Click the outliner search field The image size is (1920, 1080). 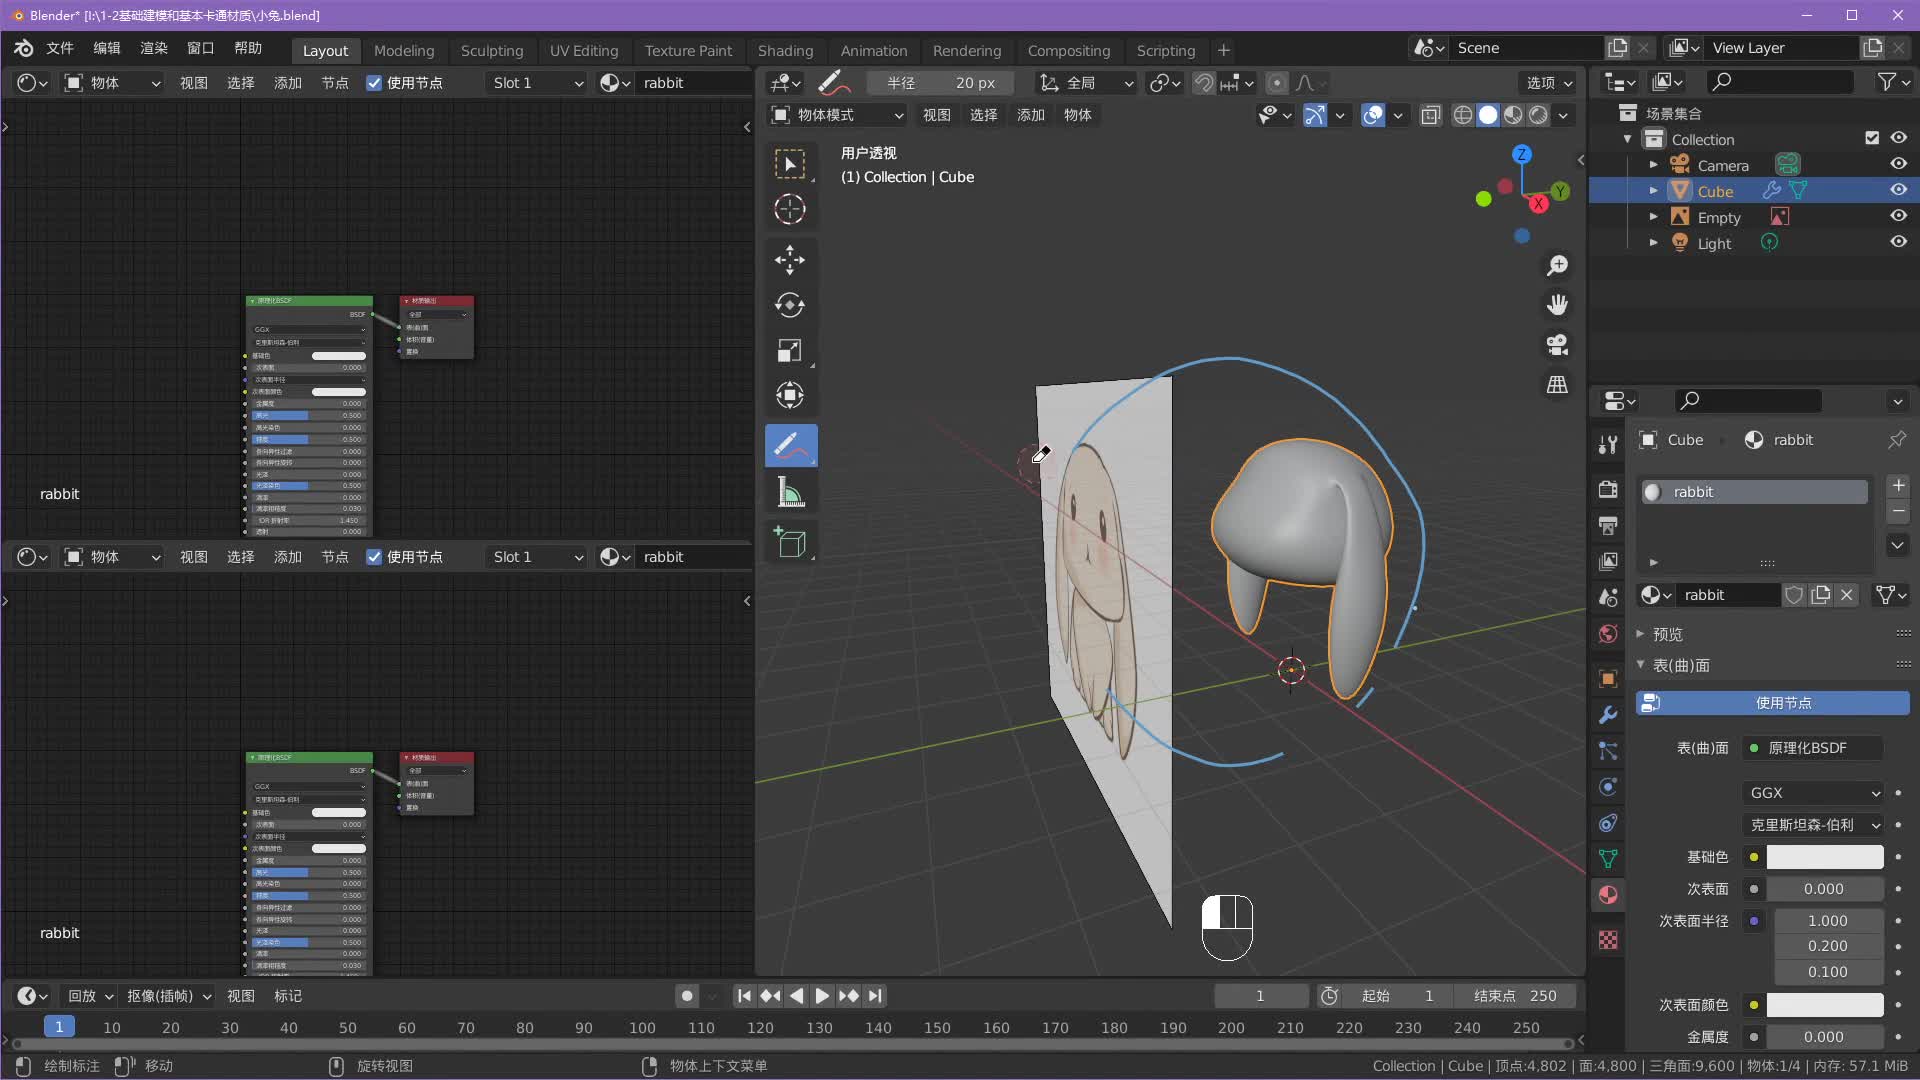(1779, 82)
